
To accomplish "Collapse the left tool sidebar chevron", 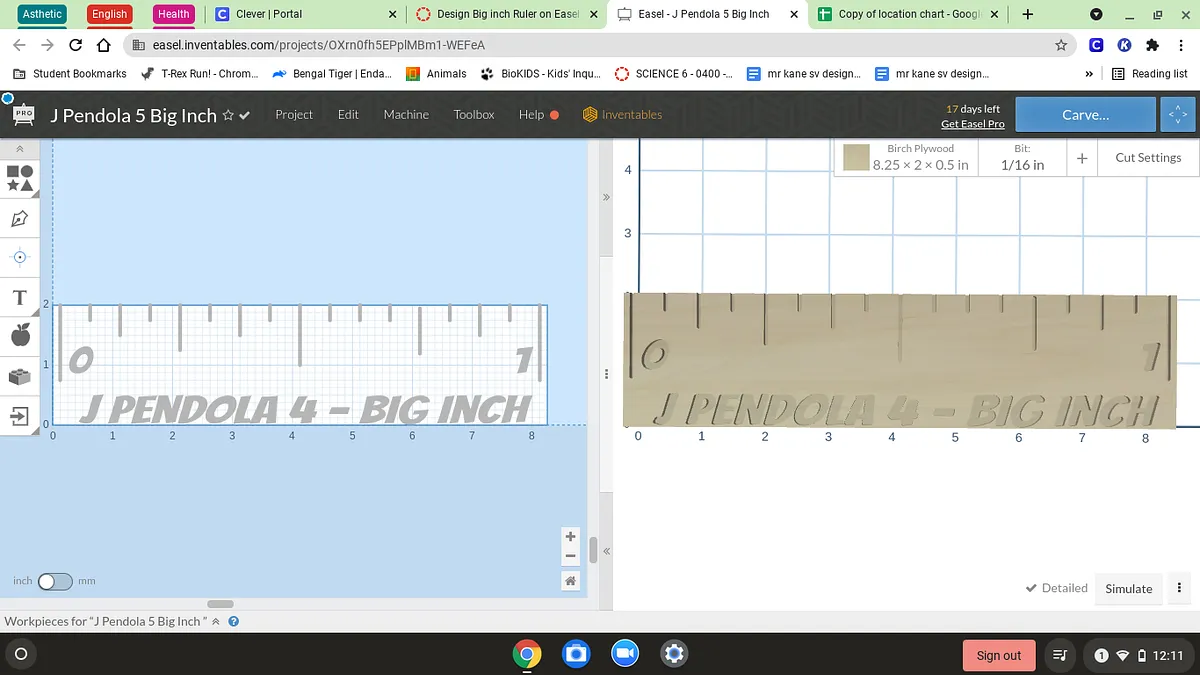I will [x=20, y=148].
